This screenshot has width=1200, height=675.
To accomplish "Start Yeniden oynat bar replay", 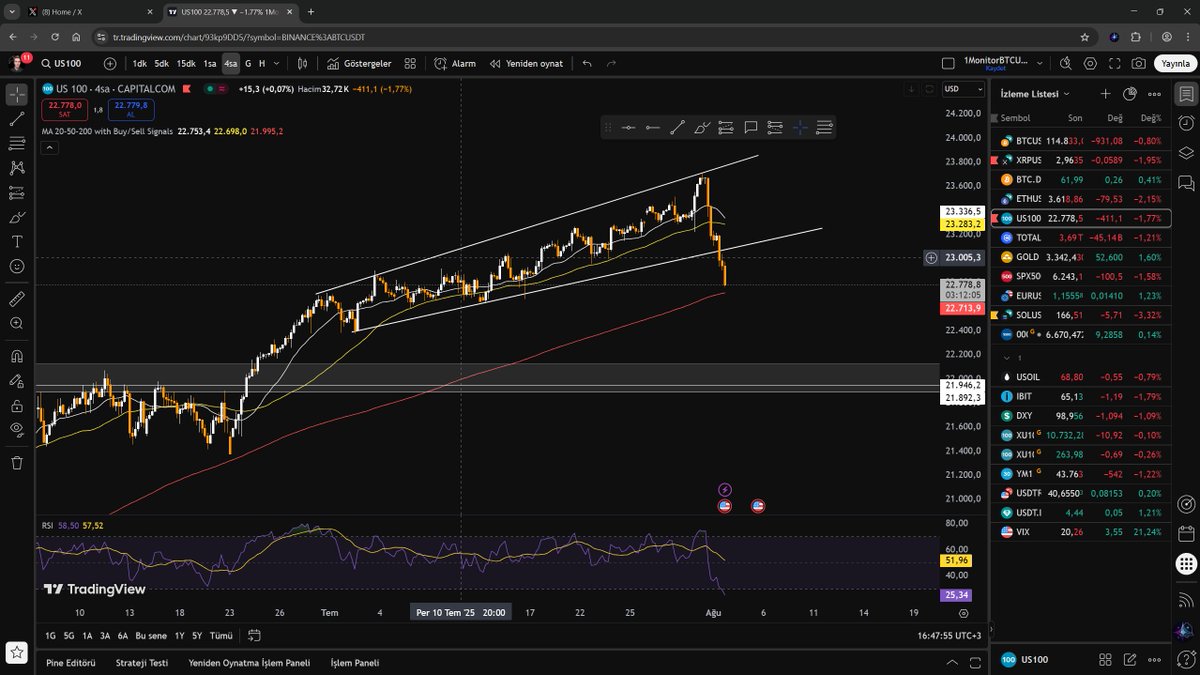I will point(527,63).
